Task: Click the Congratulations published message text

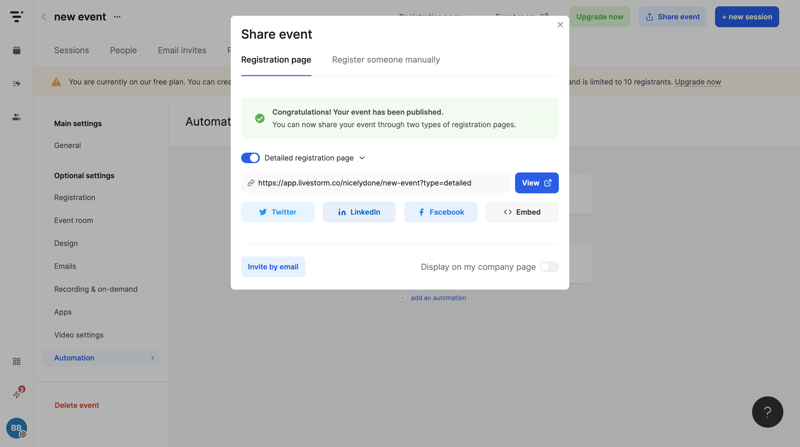Action: 358,112
